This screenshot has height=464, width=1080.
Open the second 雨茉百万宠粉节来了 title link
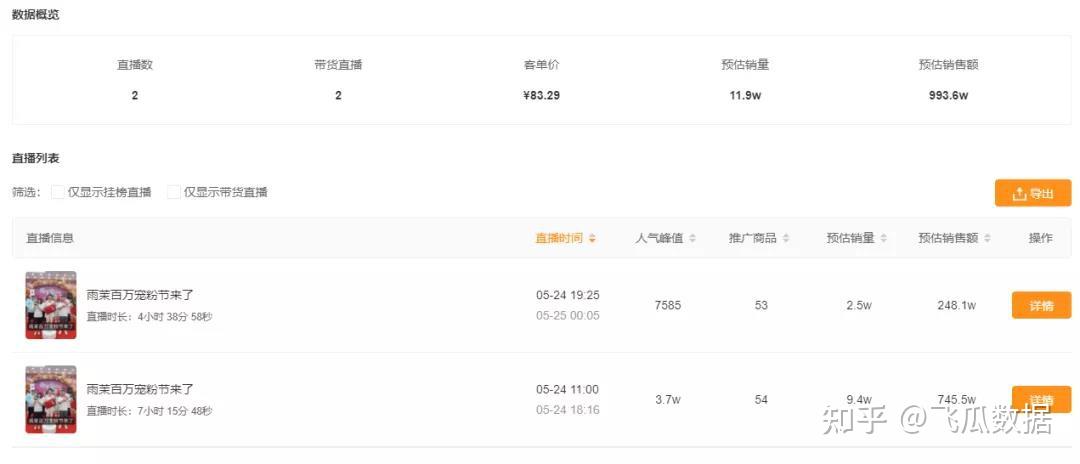pos(140,389)
